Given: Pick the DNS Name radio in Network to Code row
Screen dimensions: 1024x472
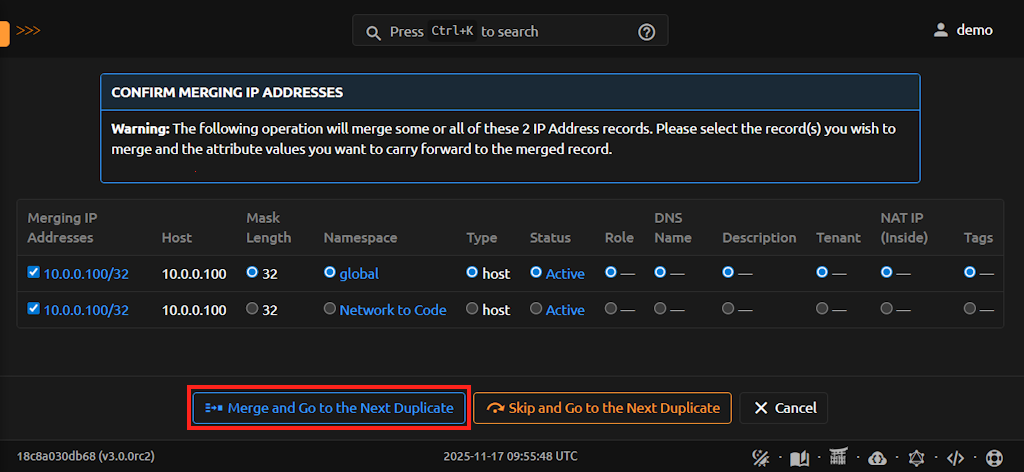Looking at the screenshot, I should coord(660,309).
